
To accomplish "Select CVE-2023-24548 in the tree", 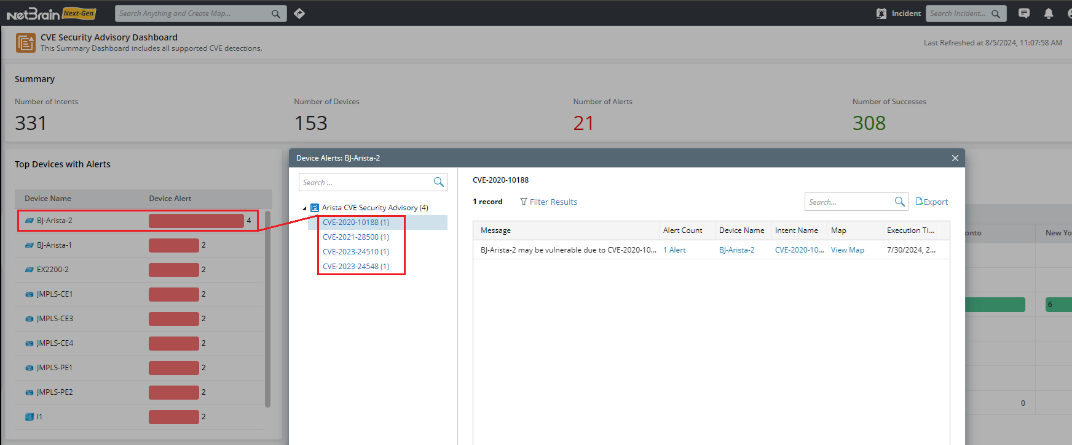I will [356, 267].
